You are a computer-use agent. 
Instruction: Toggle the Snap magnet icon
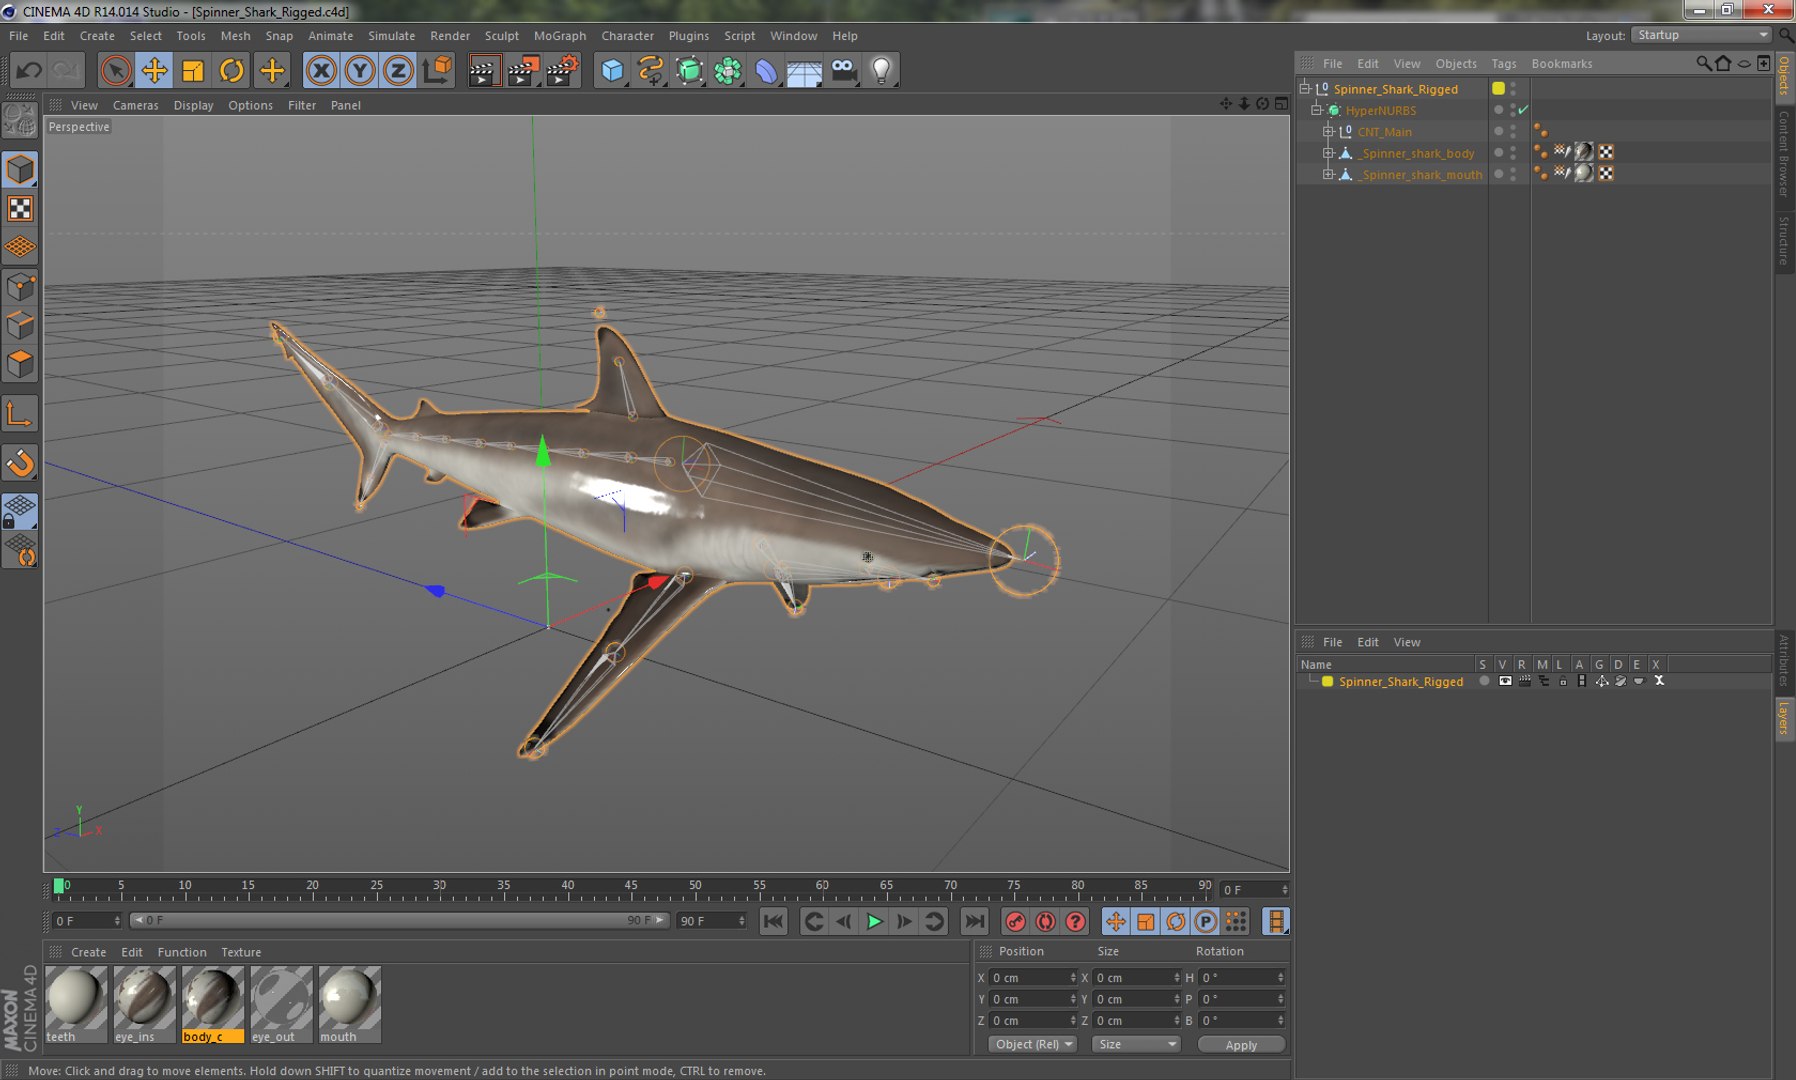click(20, 463)
